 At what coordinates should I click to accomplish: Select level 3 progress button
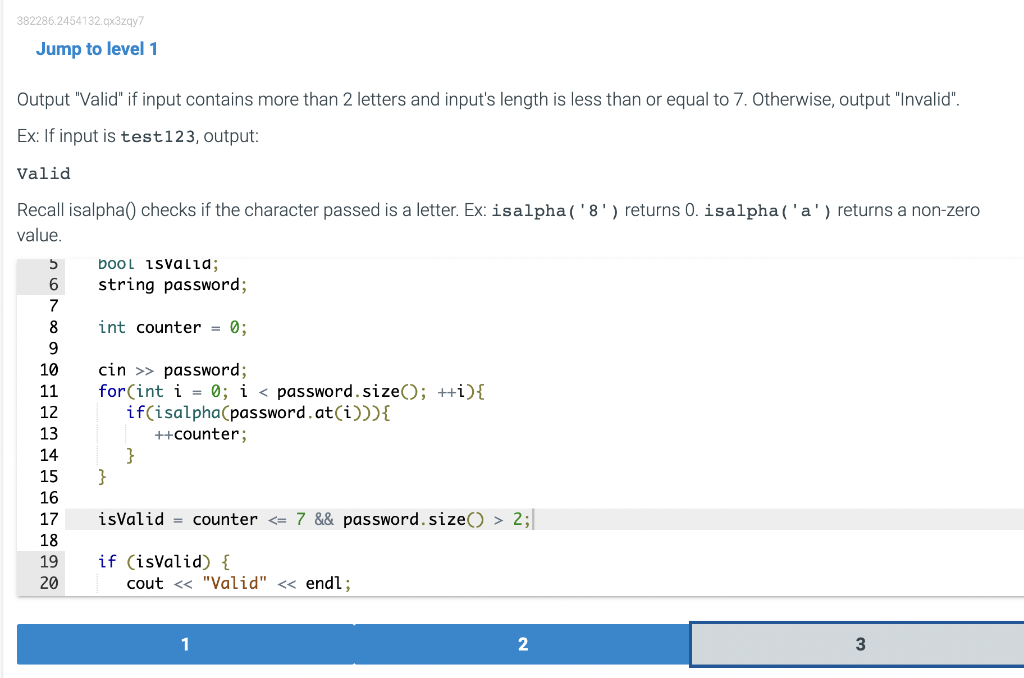tap(858, 644)
